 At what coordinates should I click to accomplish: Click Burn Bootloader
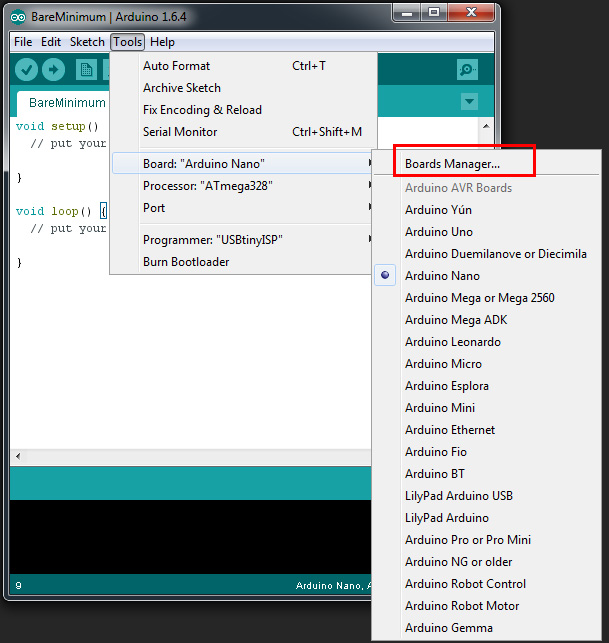tap(186, 262)
